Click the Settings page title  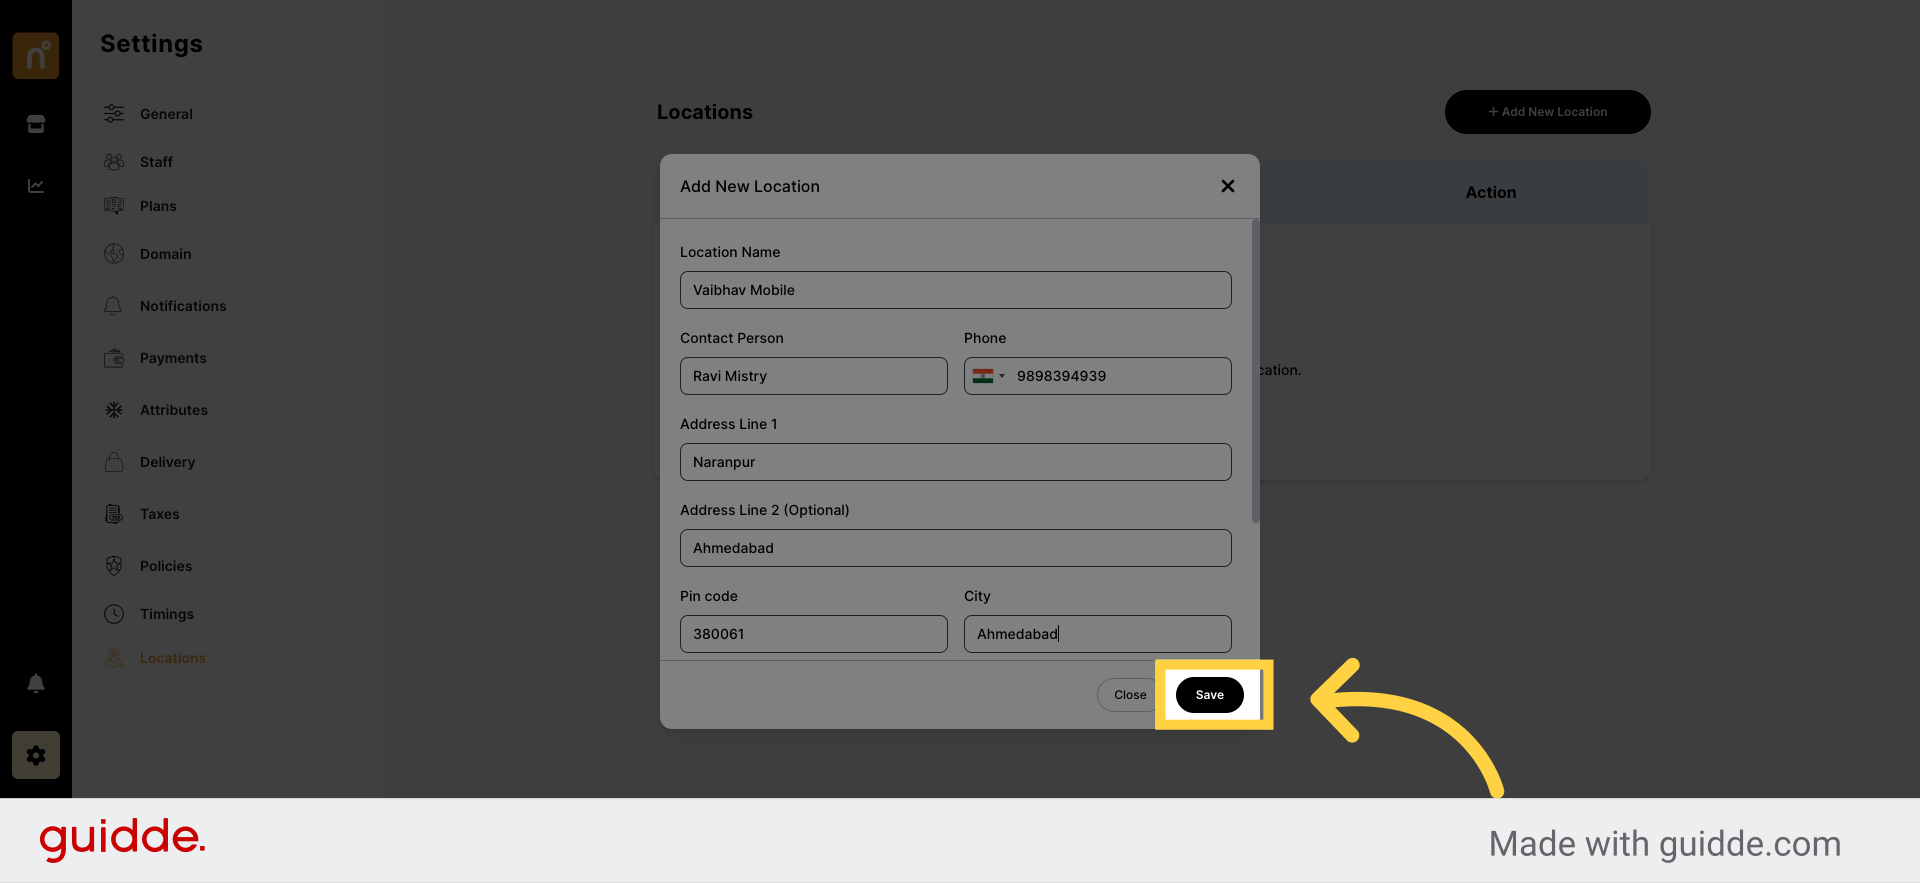(x=151, y=44)
